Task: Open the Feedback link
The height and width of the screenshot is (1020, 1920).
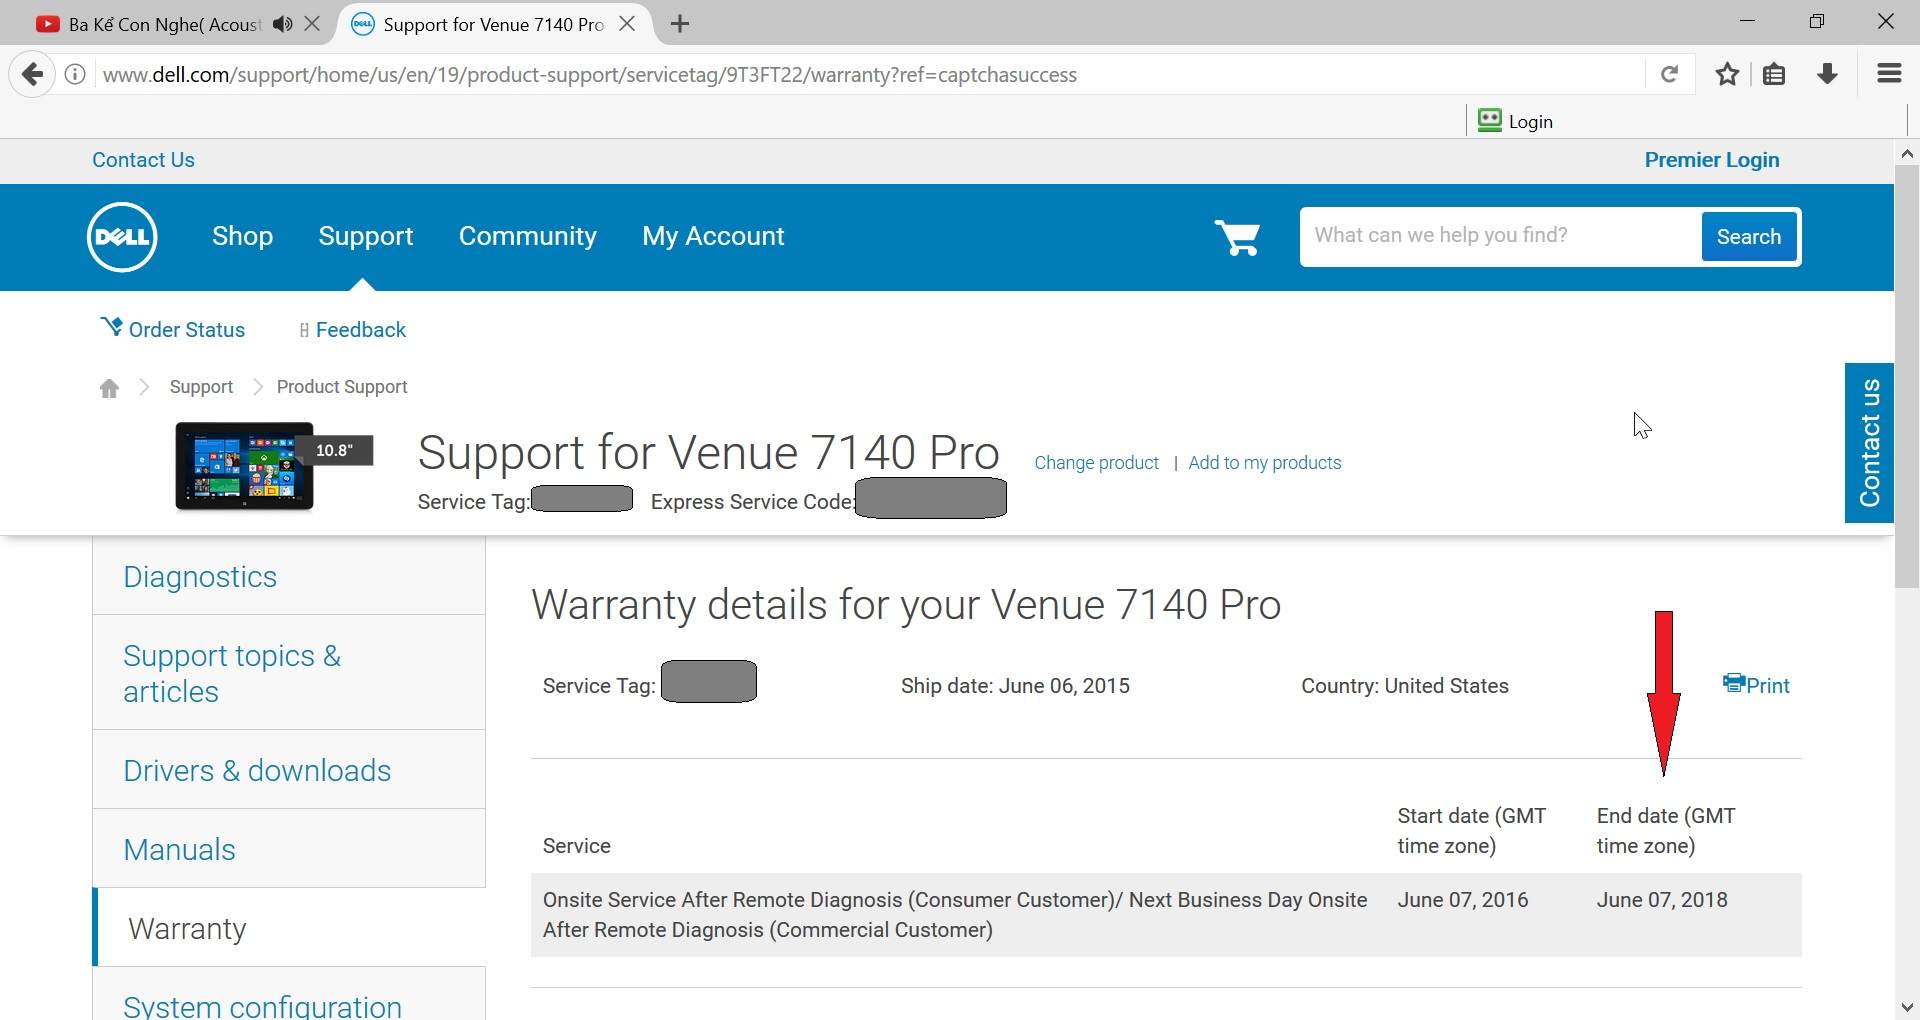Action: click(x=353, y=330)
